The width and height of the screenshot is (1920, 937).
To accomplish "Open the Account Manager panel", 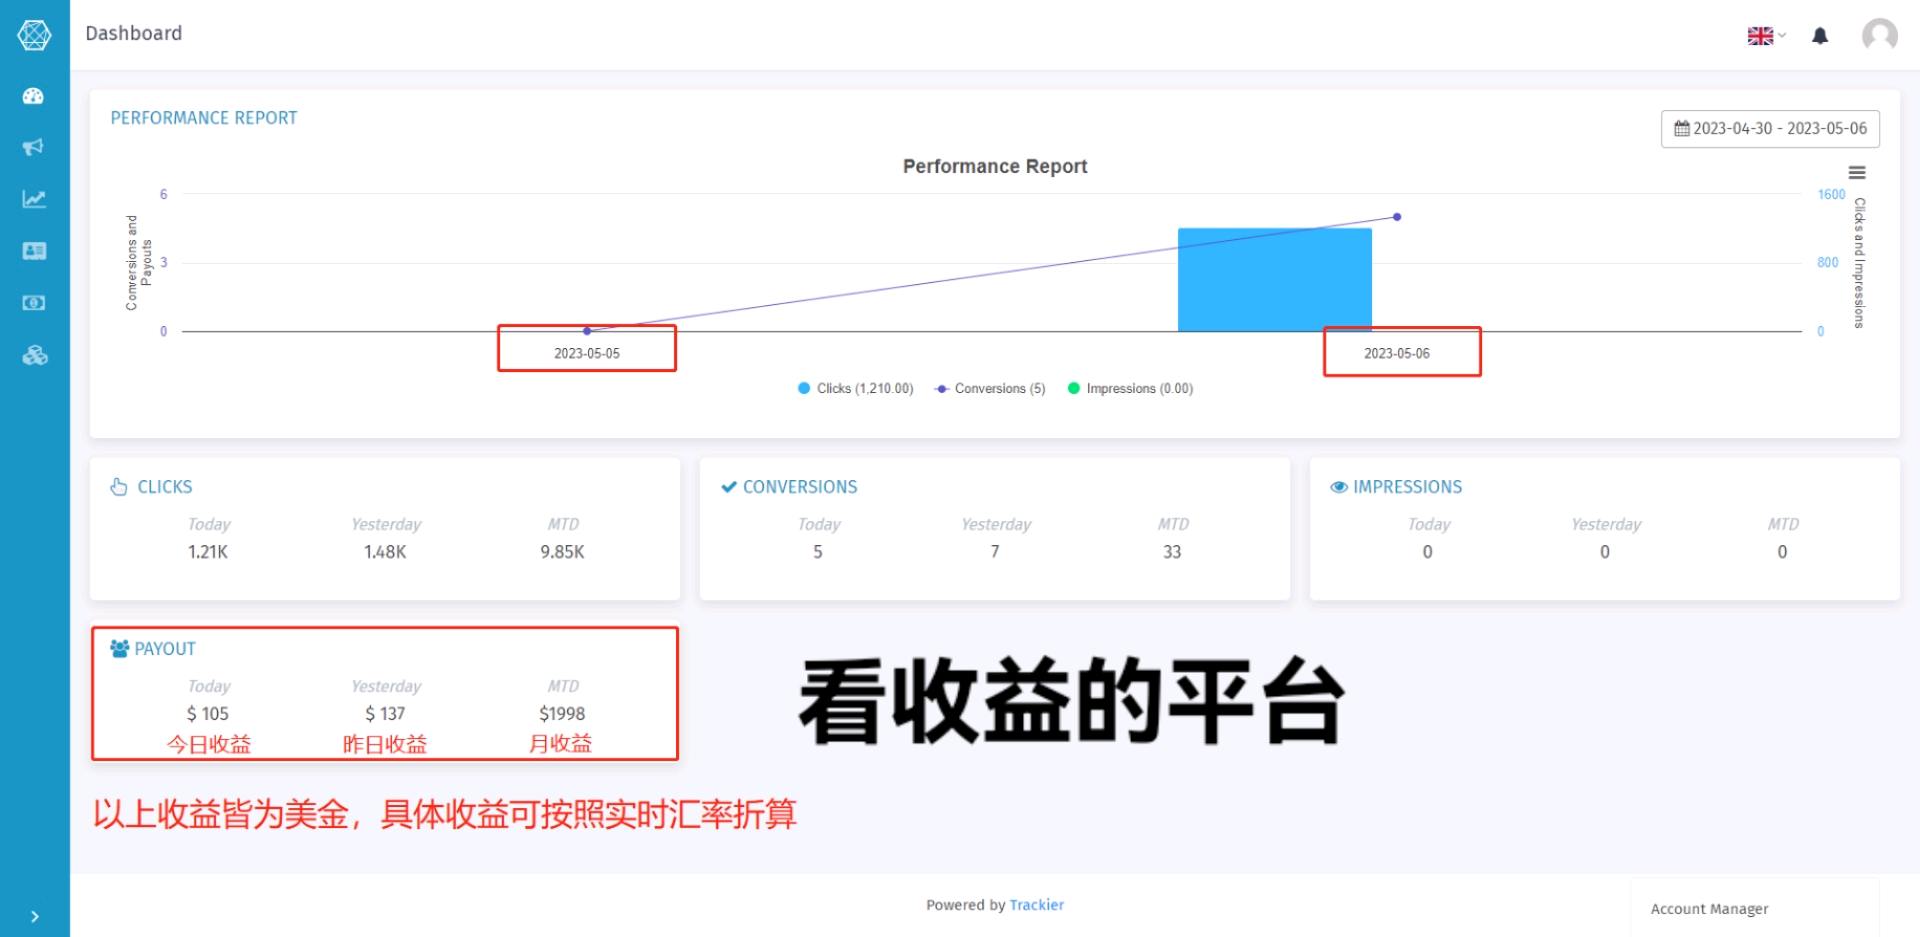I will [x=1755, y=908].
